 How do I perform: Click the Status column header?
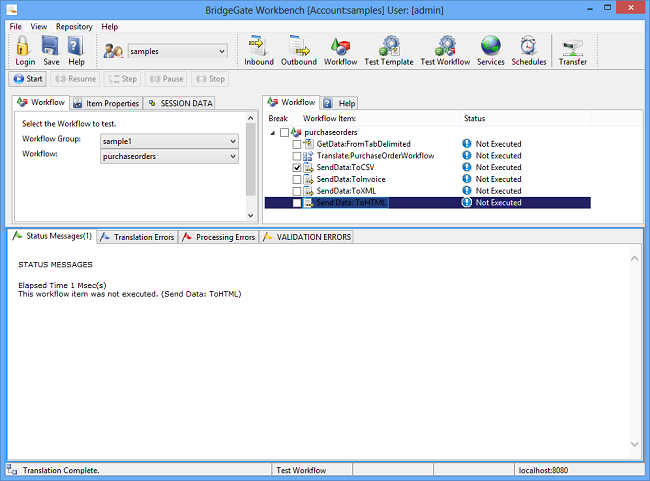(525, 119)
